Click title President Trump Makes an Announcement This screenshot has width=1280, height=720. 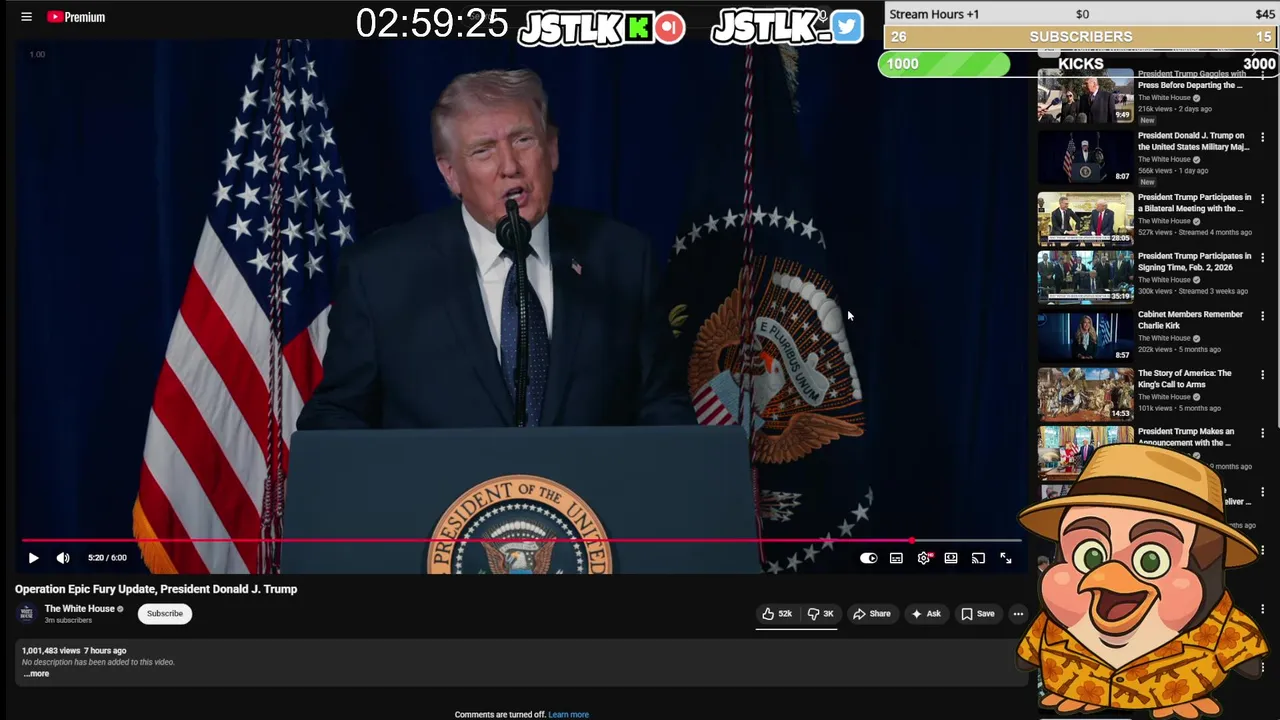click(x=1186, y=437)
